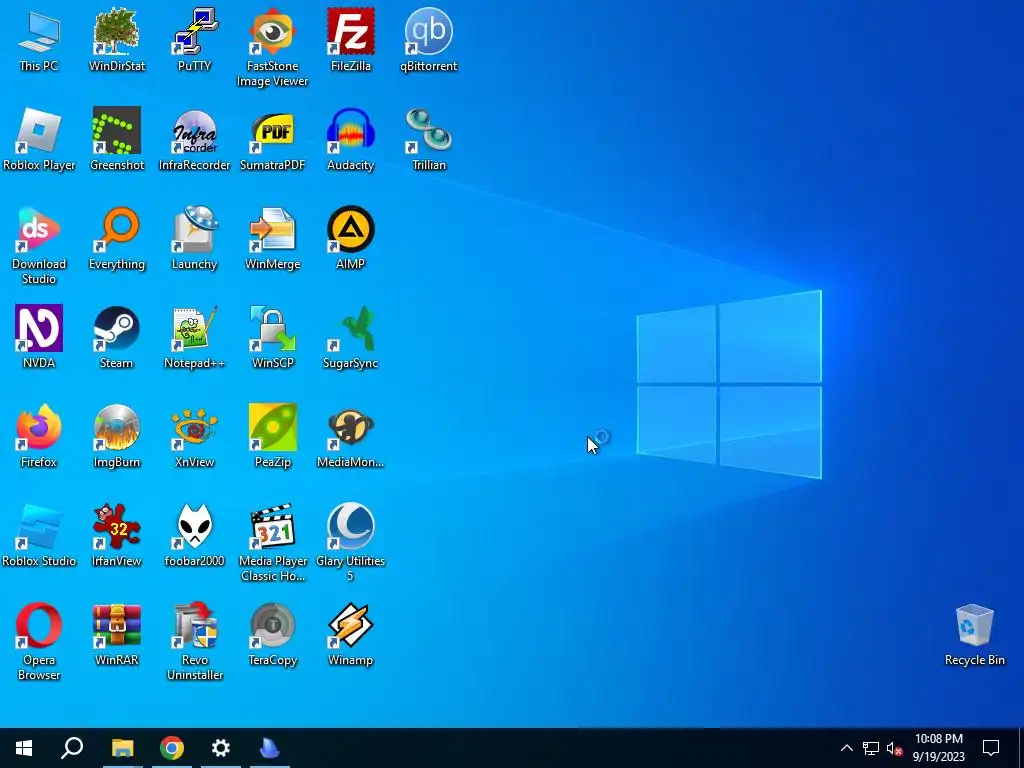The width and height of the screenshot is (1024, 768).
Task: Click the foobar2000 alien icon
Action: pos(195,535)
